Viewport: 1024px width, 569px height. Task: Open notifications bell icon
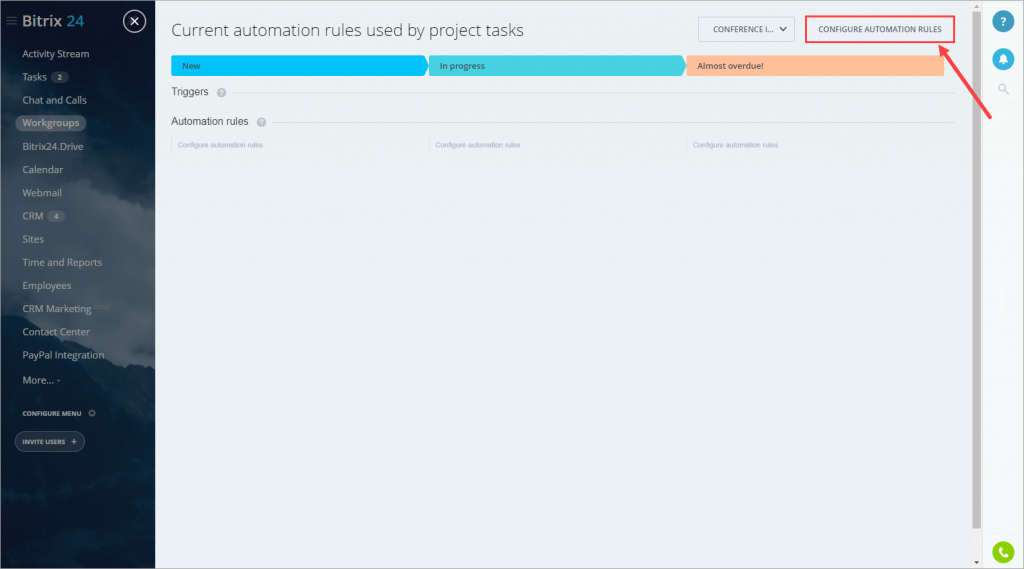1003,59
